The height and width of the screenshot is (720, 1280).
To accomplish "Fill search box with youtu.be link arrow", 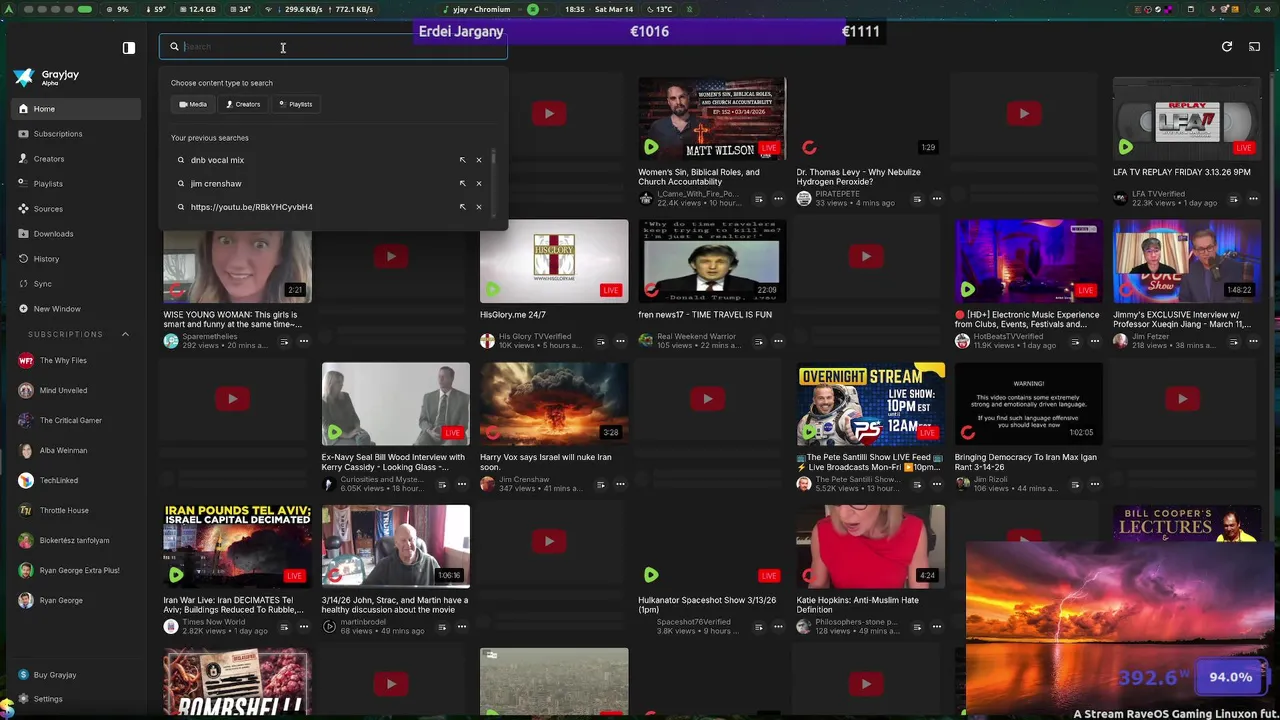I will tap(462, 207).
